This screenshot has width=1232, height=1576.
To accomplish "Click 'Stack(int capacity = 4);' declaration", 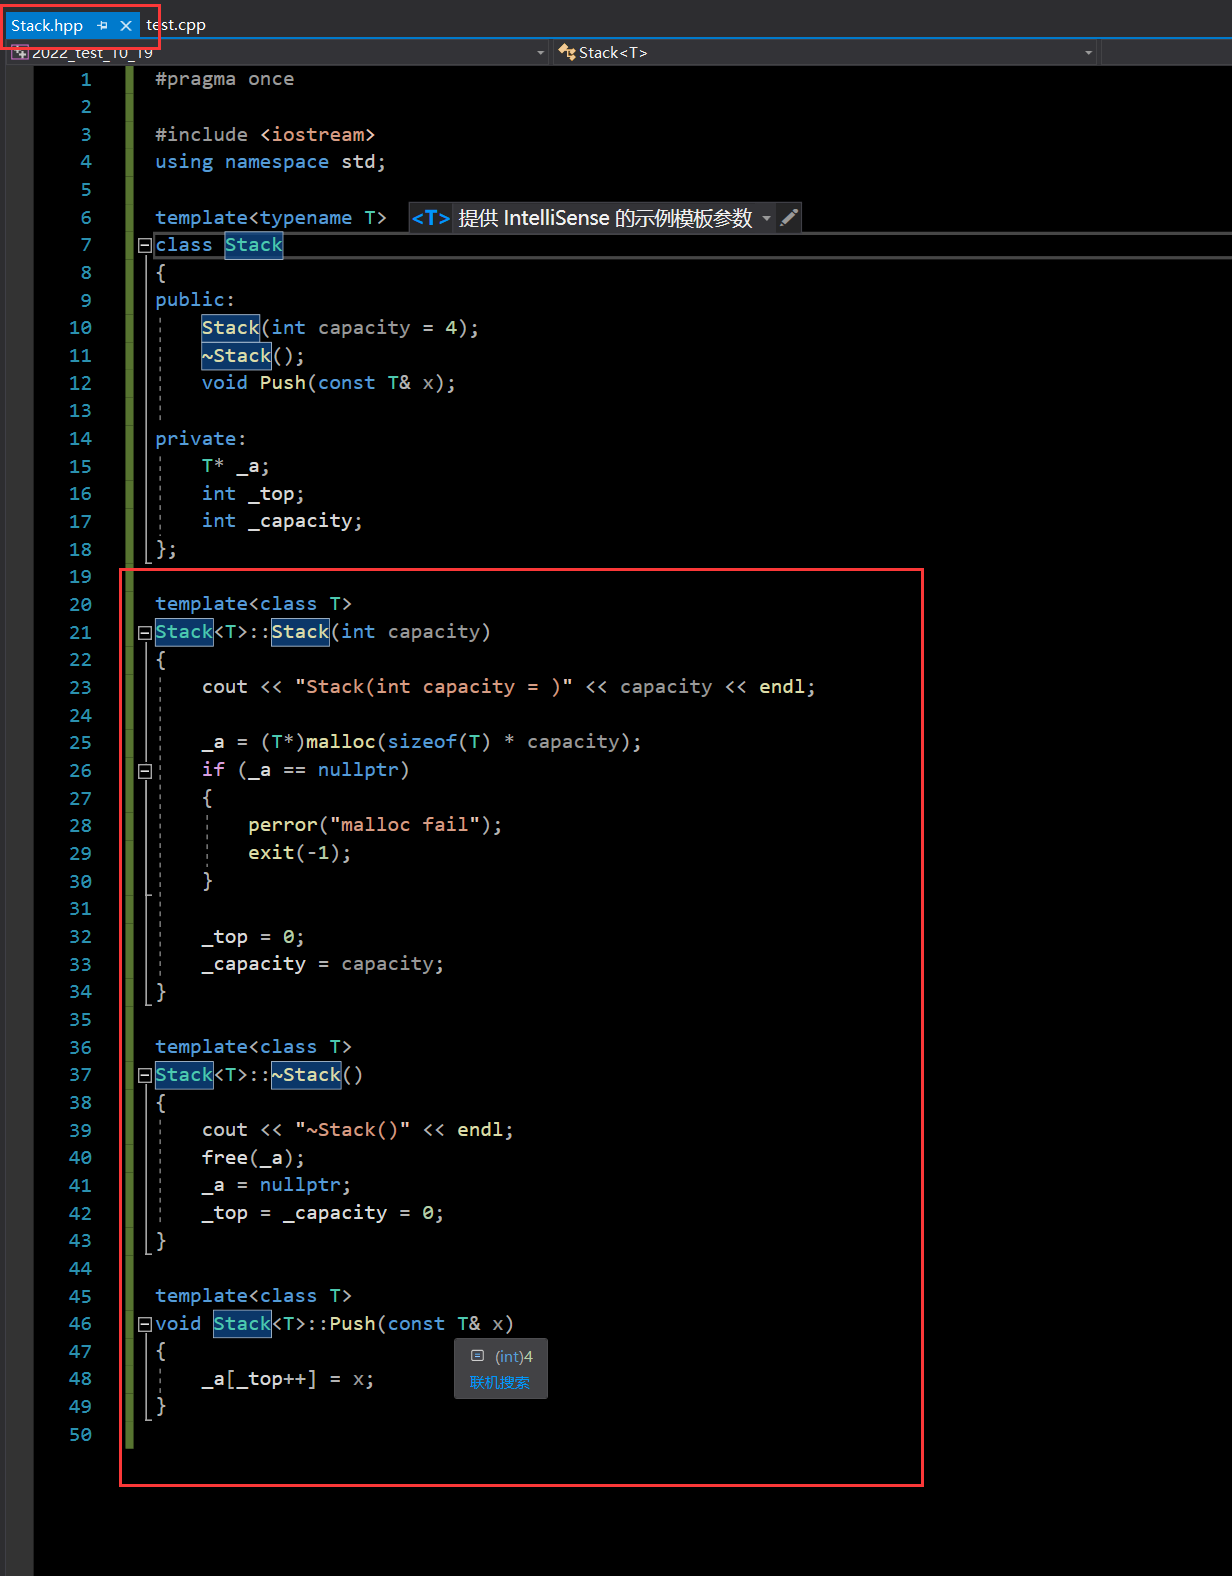I will click(341, 328).
